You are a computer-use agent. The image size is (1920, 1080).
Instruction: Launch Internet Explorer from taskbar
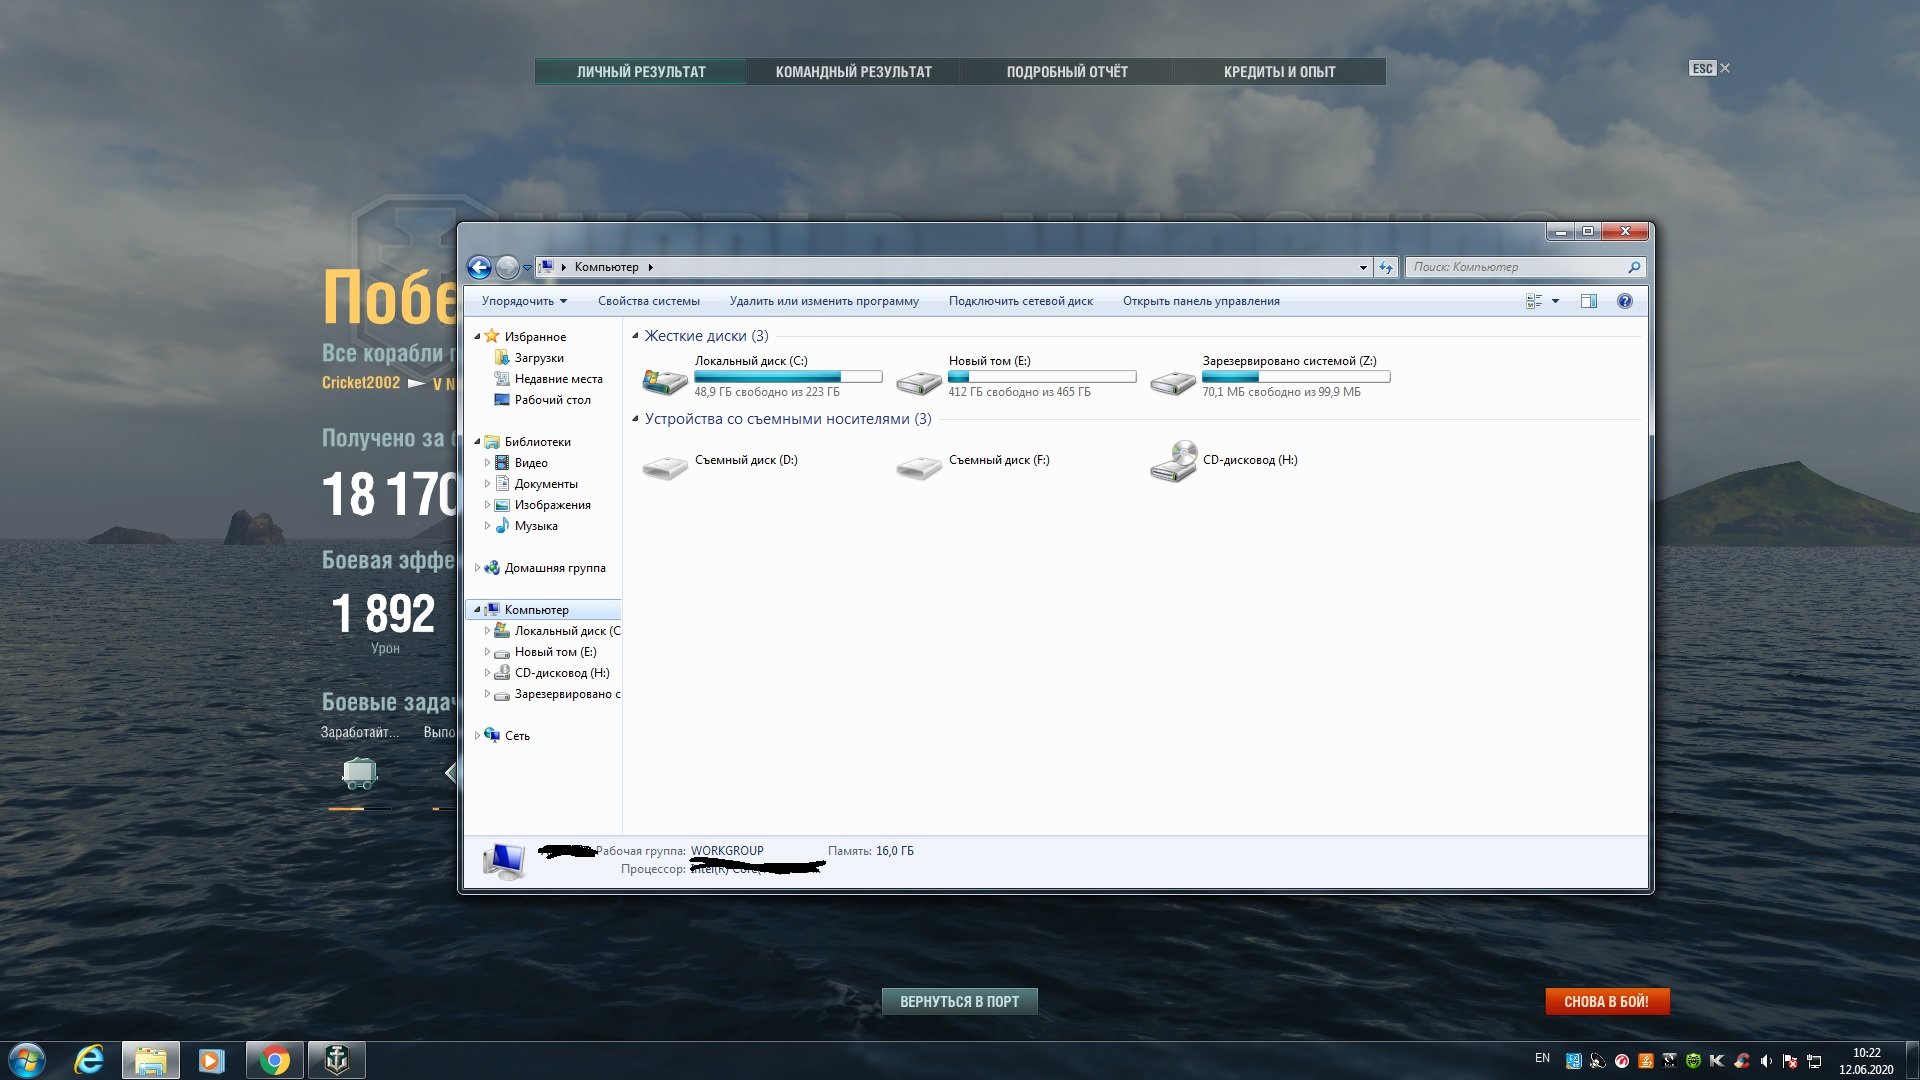(x=89, y=1060)
